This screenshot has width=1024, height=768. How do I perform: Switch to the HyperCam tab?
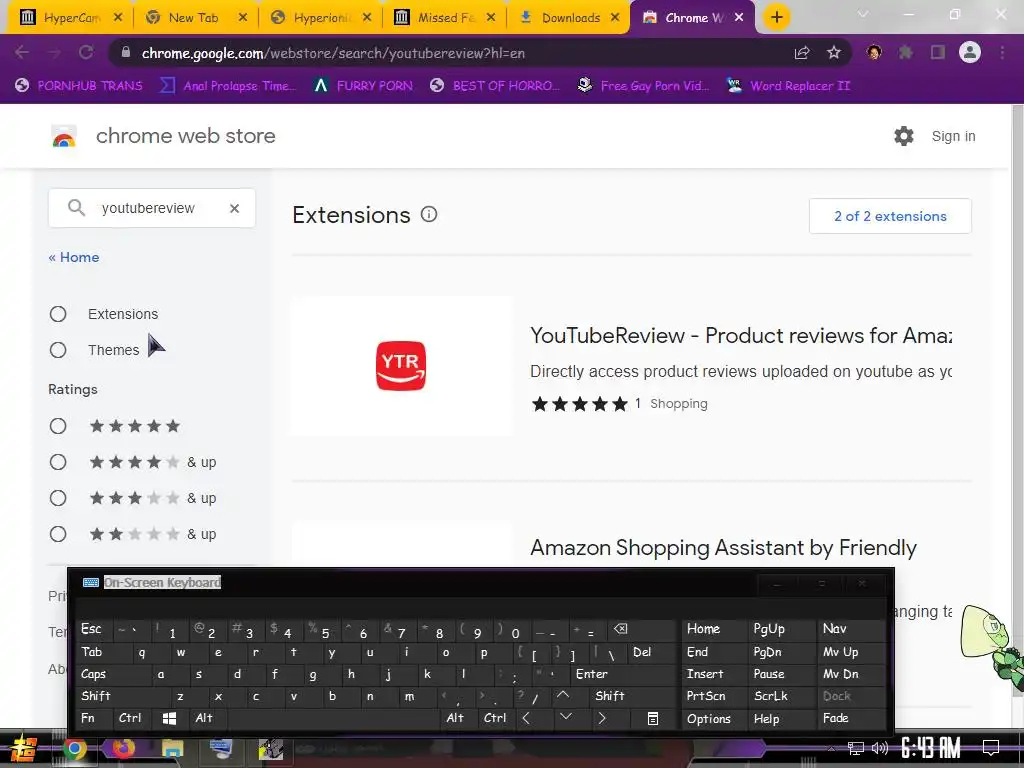(x=69, y=18)
